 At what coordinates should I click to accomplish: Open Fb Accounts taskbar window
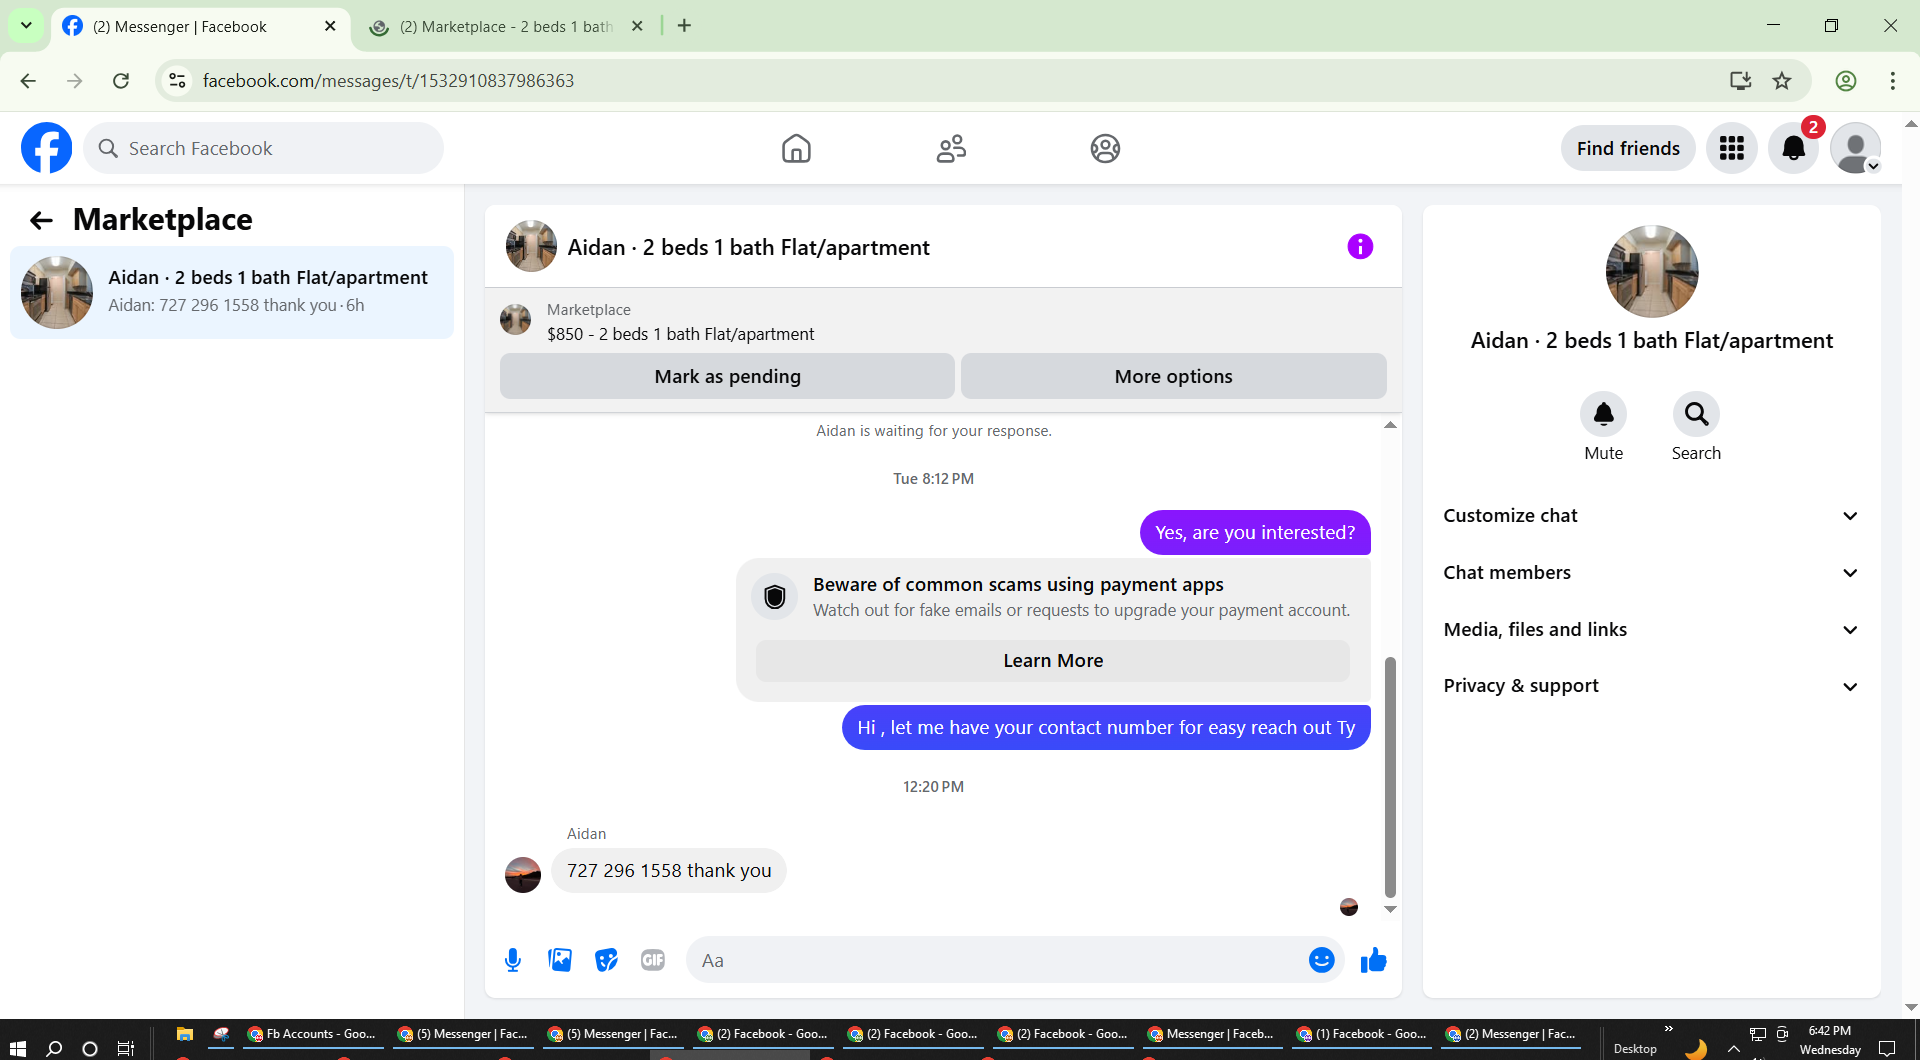pos(311,1034)
